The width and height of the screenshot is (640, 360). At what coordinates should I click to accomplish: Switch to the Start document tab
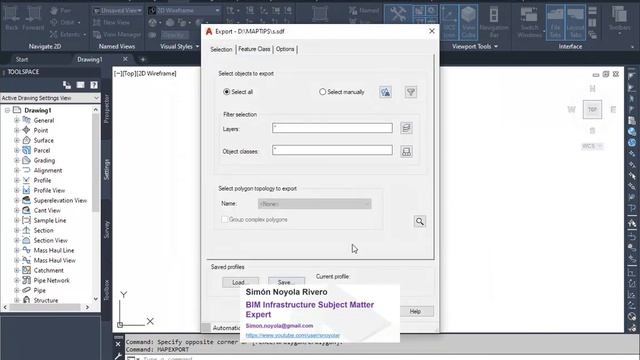[22, 59]
